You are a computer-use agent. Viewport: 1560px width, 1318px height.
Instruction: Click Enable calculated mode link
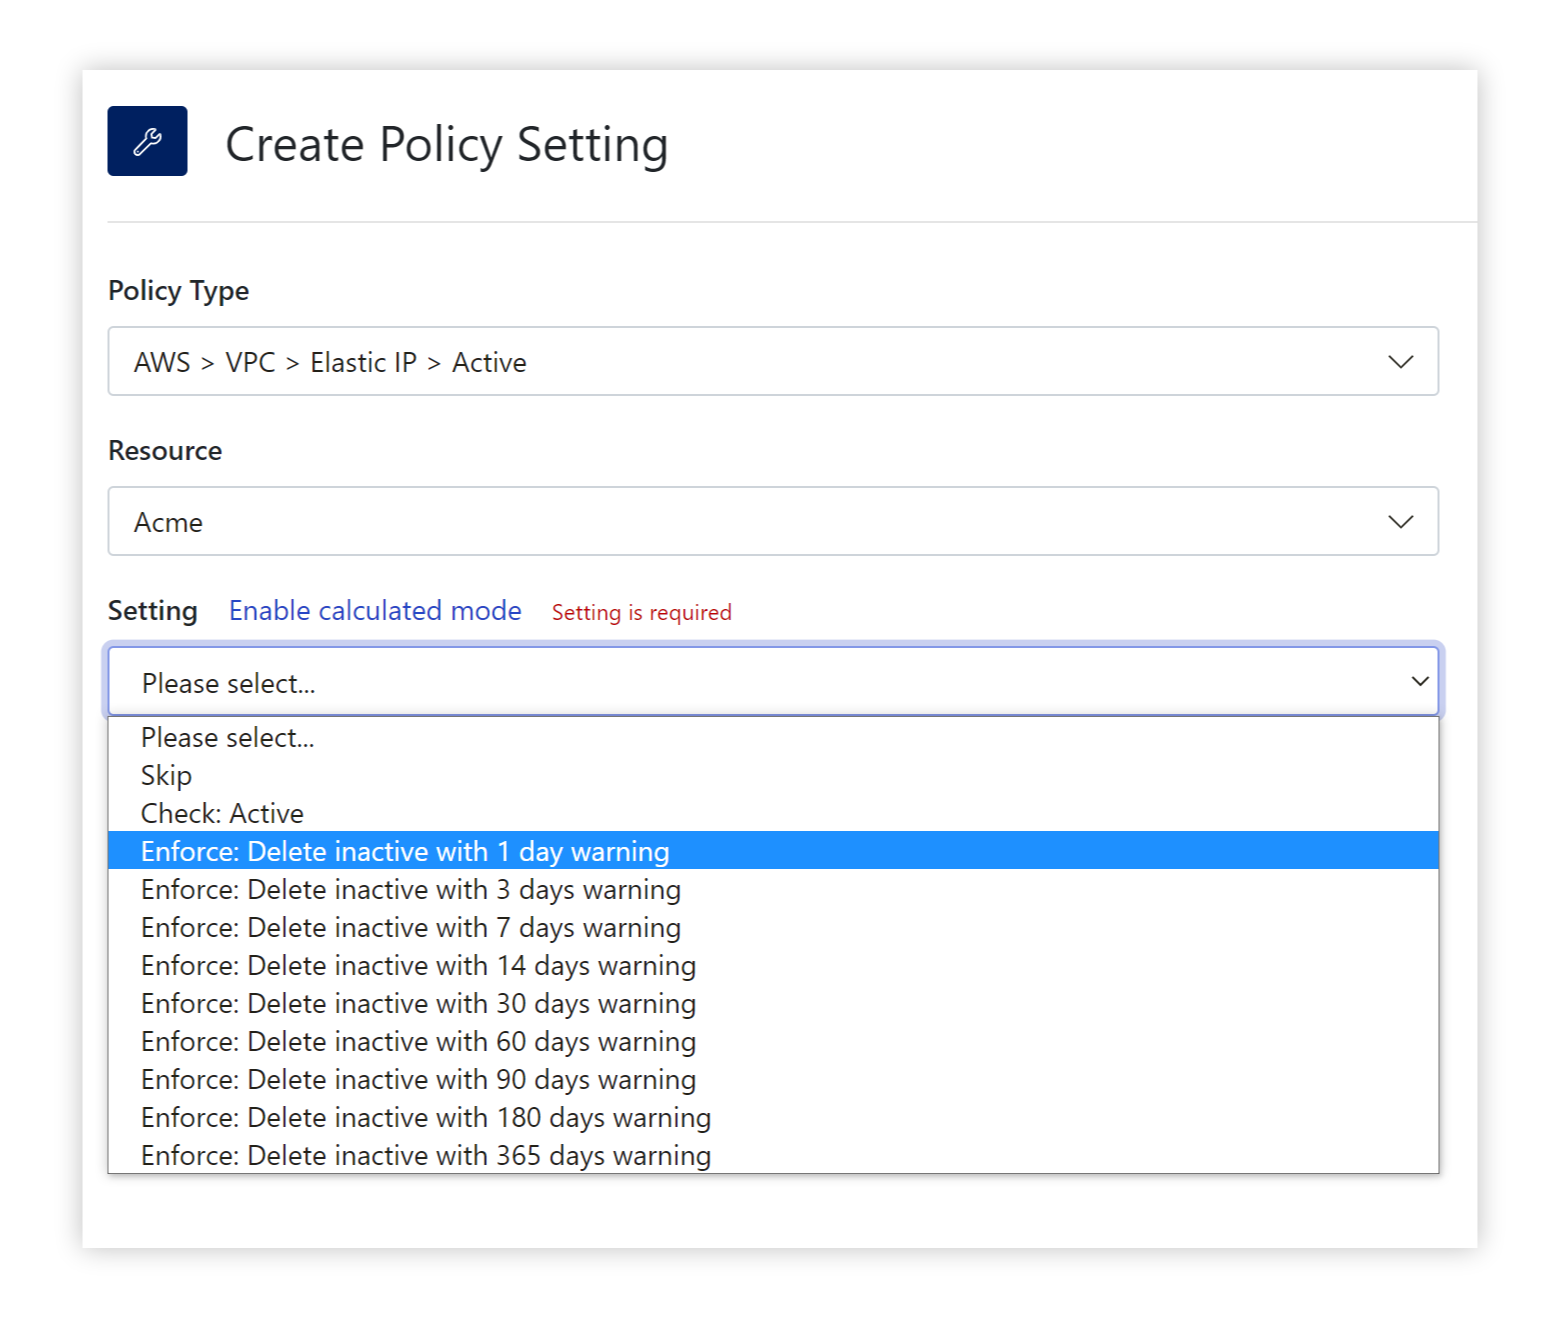click(x=375, y=610)
